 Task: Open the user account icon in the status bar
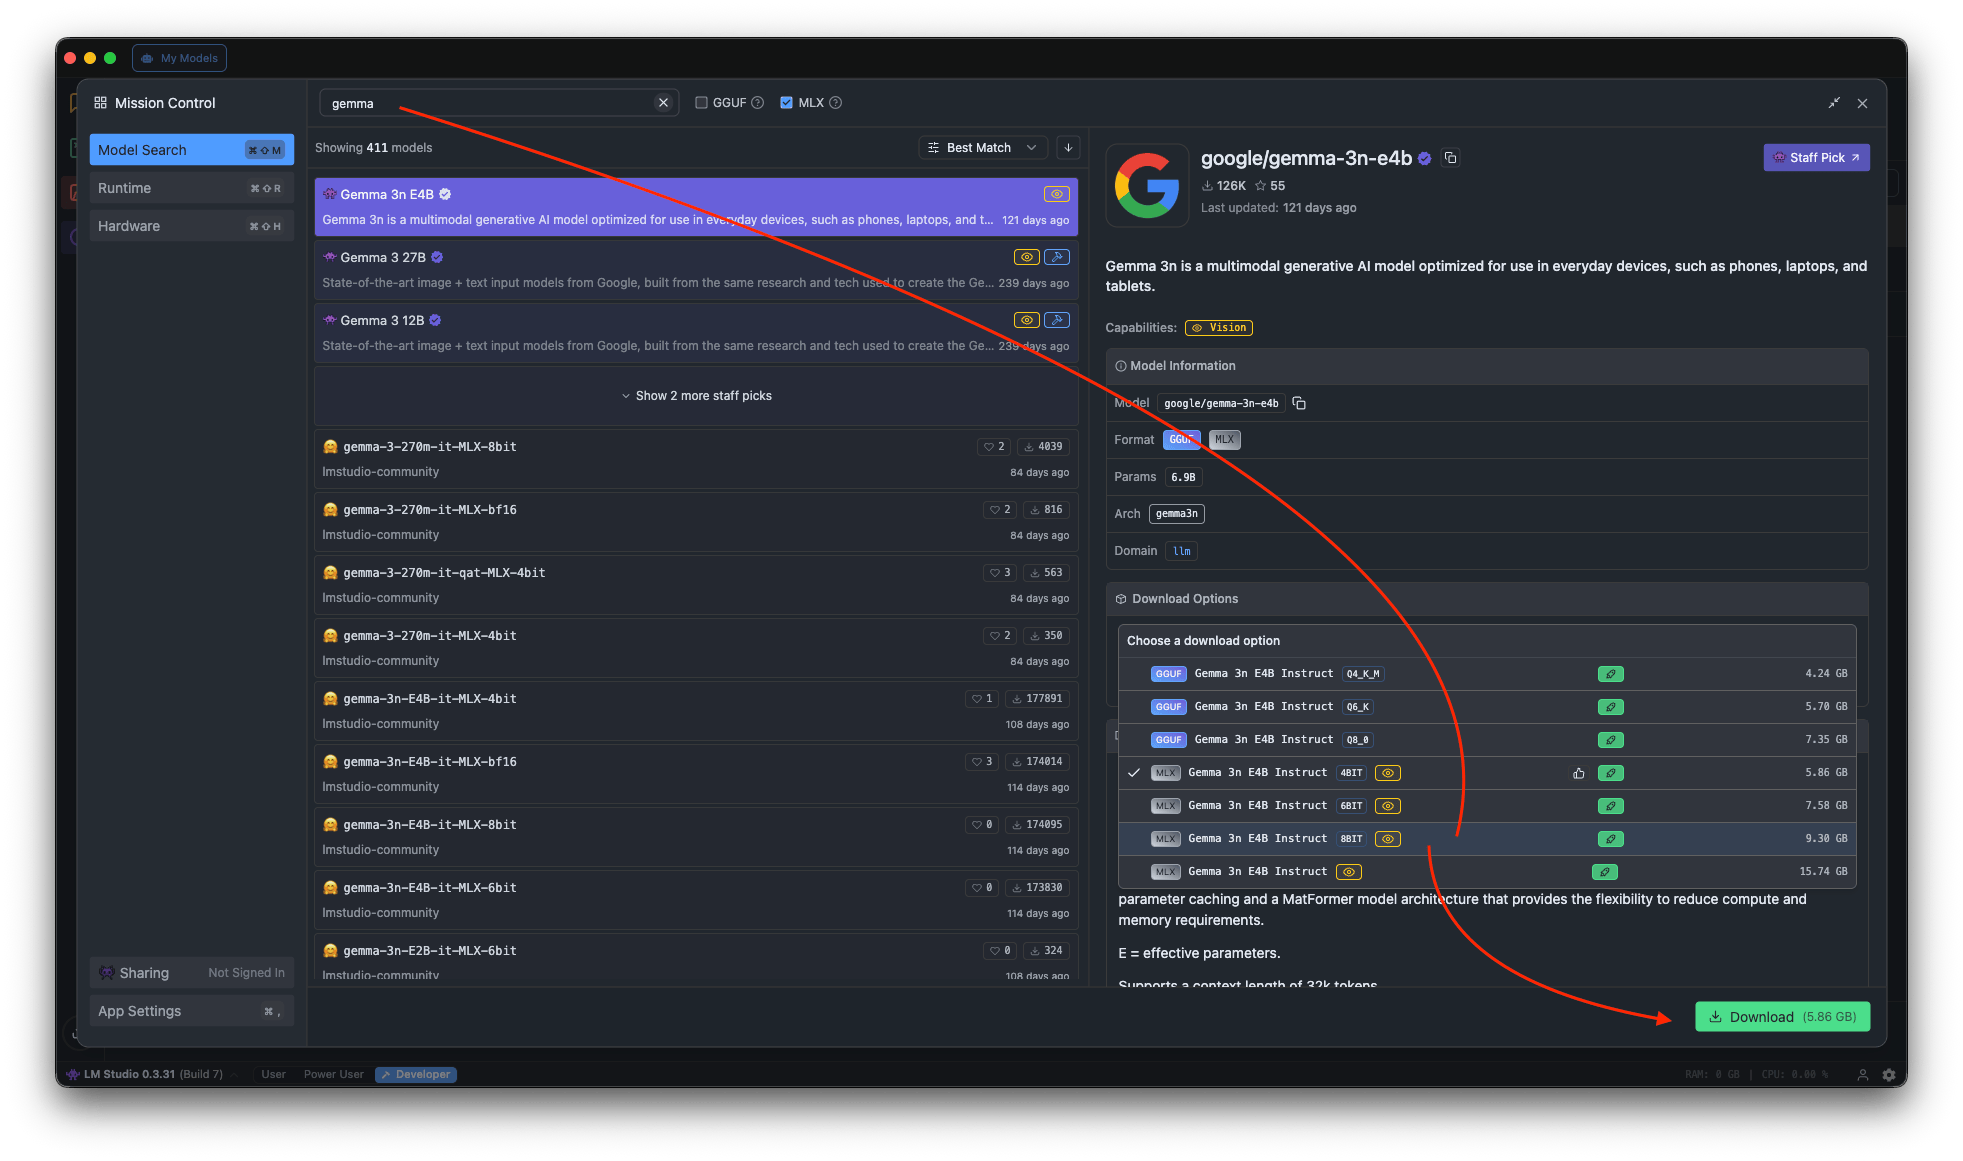[x=1863, y=1075]
